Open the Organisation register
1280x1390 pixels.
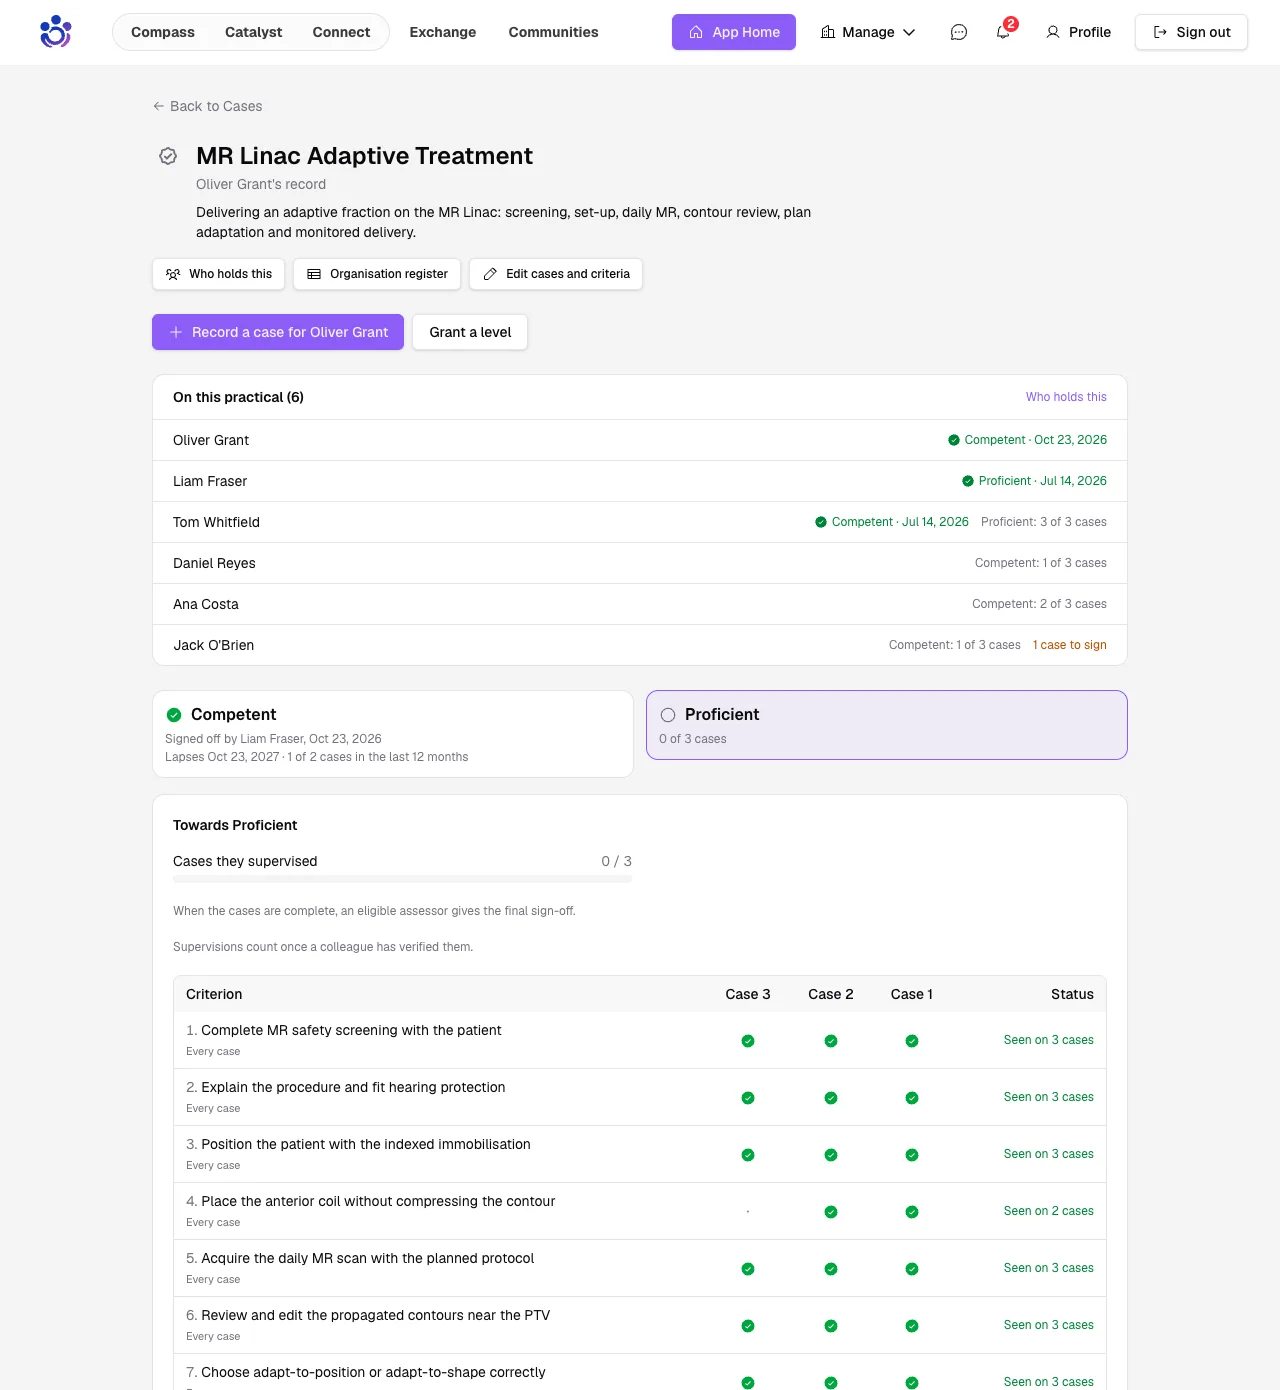377,274
